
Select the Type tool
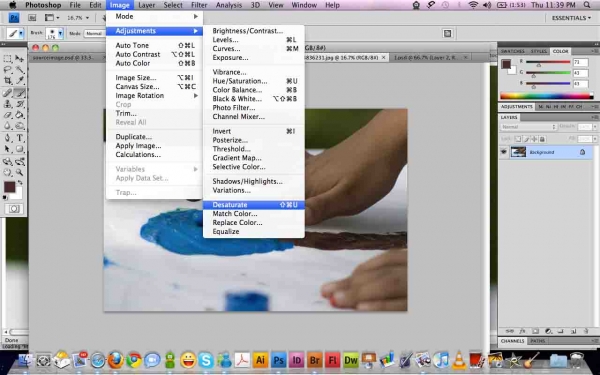point(19,138)
